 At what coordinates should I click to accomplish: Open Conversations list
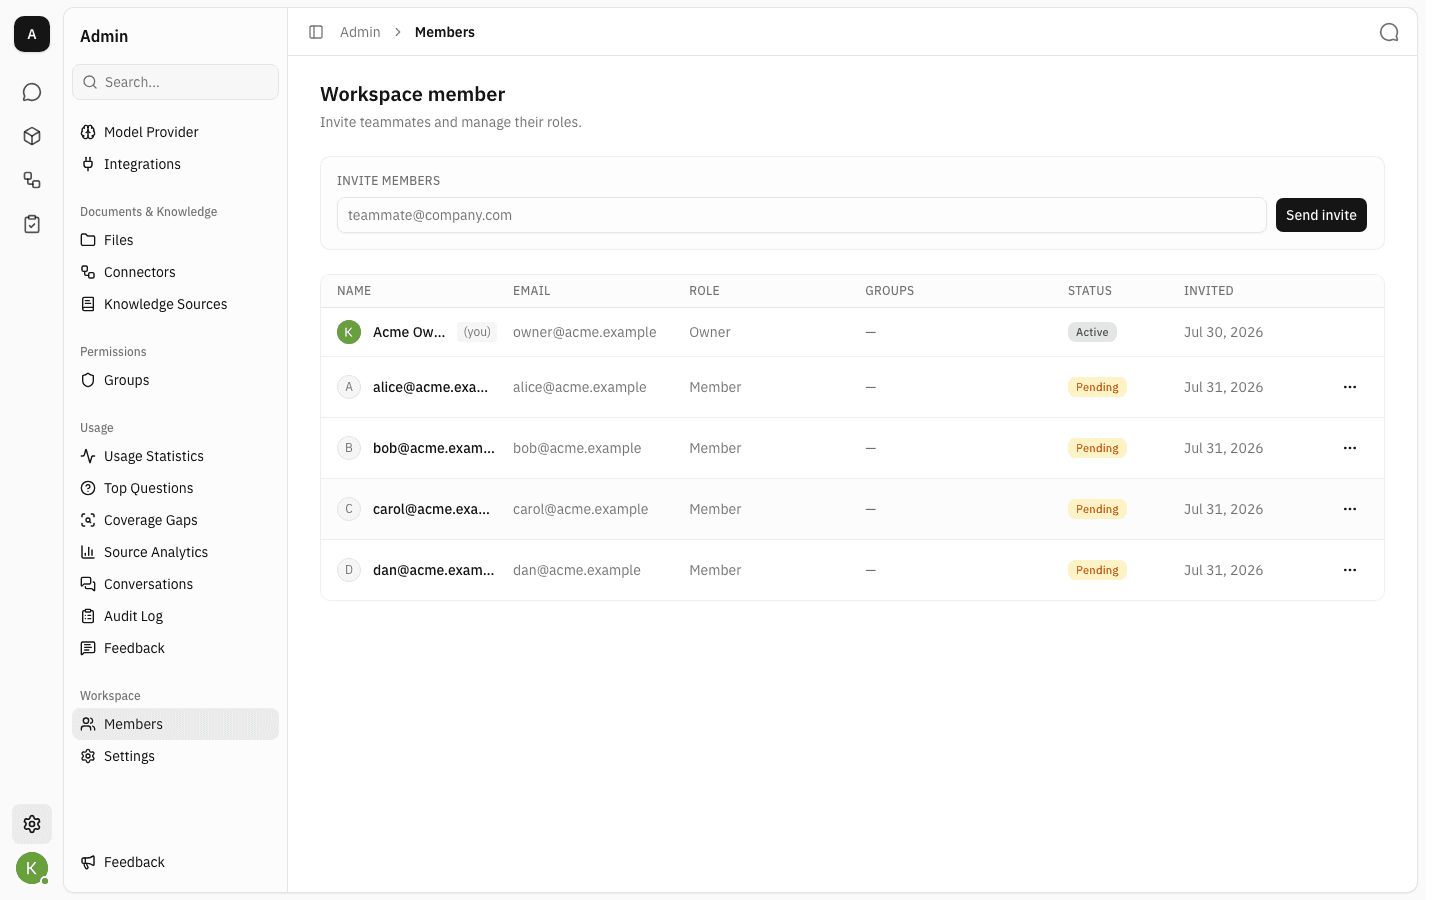(175, 584)
